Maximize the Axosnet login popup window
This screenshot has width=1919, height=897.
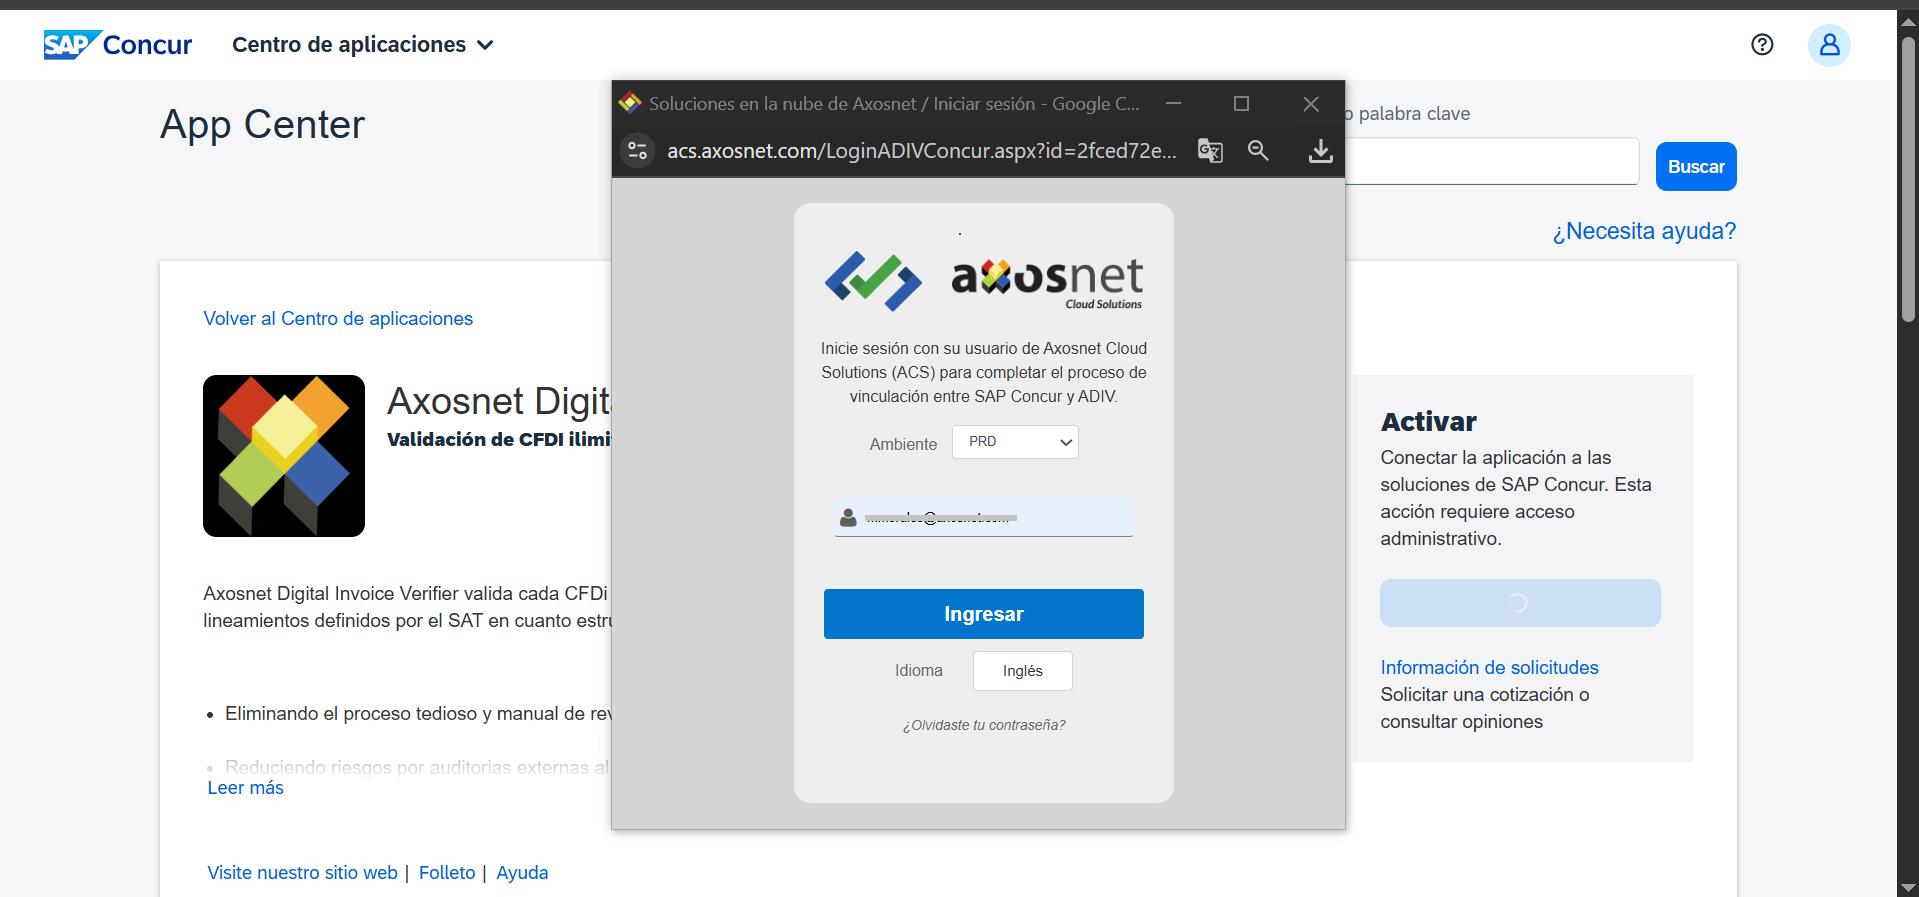coord(1241,104)
